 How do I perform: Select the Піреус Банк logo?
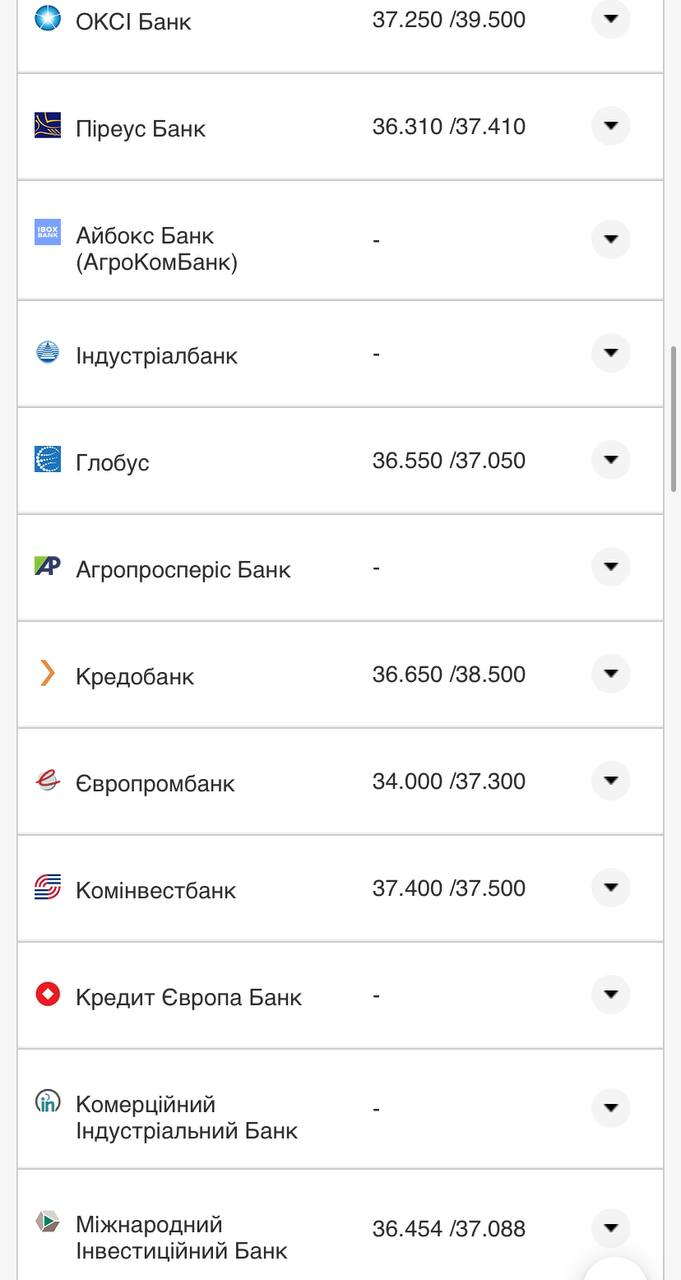pos(47,122)
